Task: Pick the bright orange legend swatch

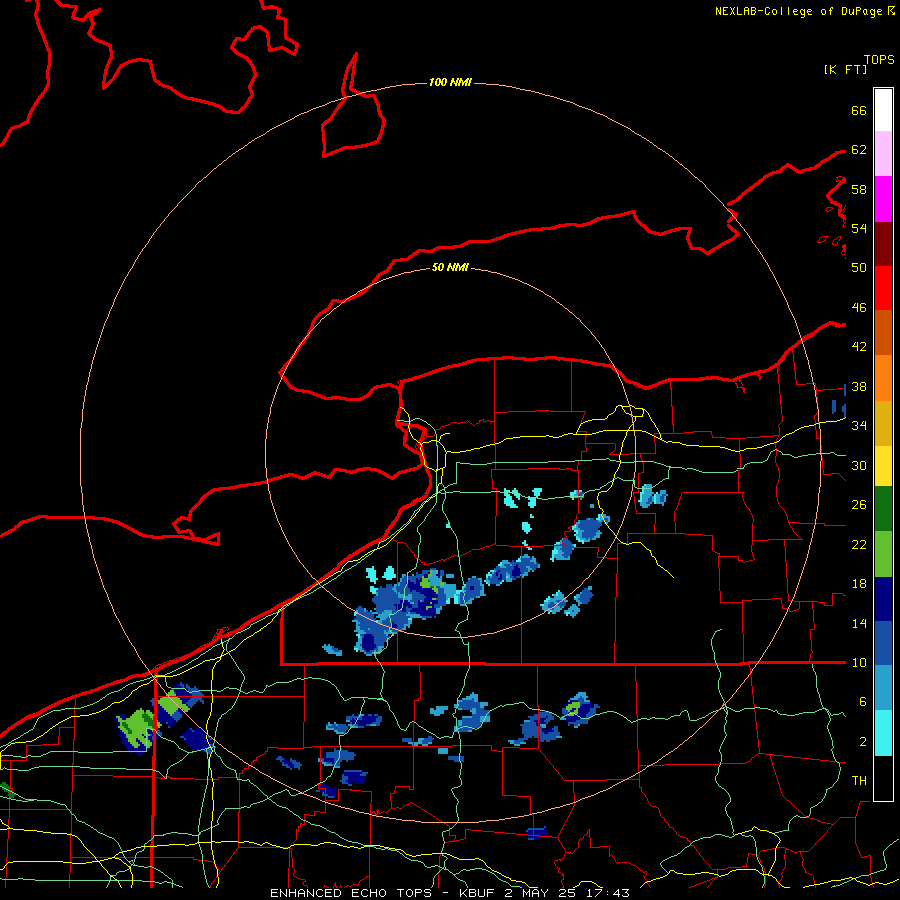Action: point(883,378)
